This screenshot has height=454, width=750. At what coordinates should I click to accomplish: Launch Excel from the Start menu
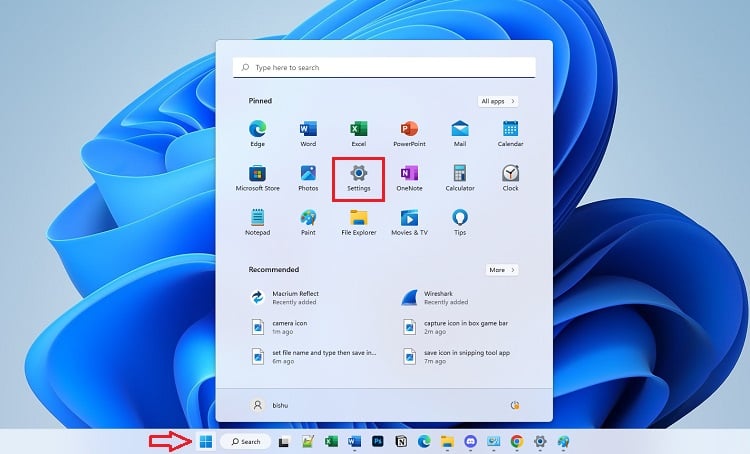click(358, 132)
